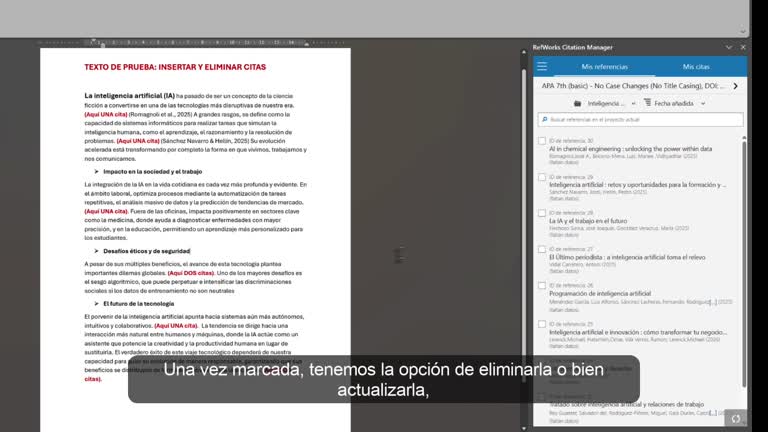
Task: Click red placeholder '(Aquí DOS citas)' in document
Action: point(191,273)
